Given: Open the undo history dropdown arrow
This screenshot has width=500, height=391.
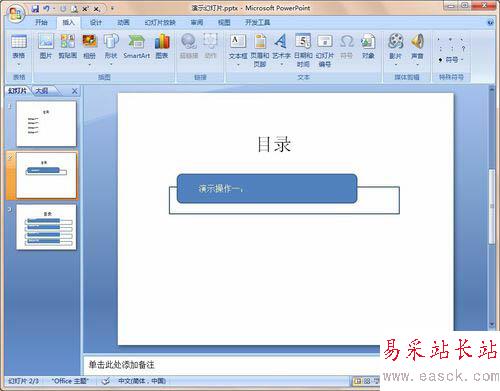Looking at the screenshot, I should (54, 9).
